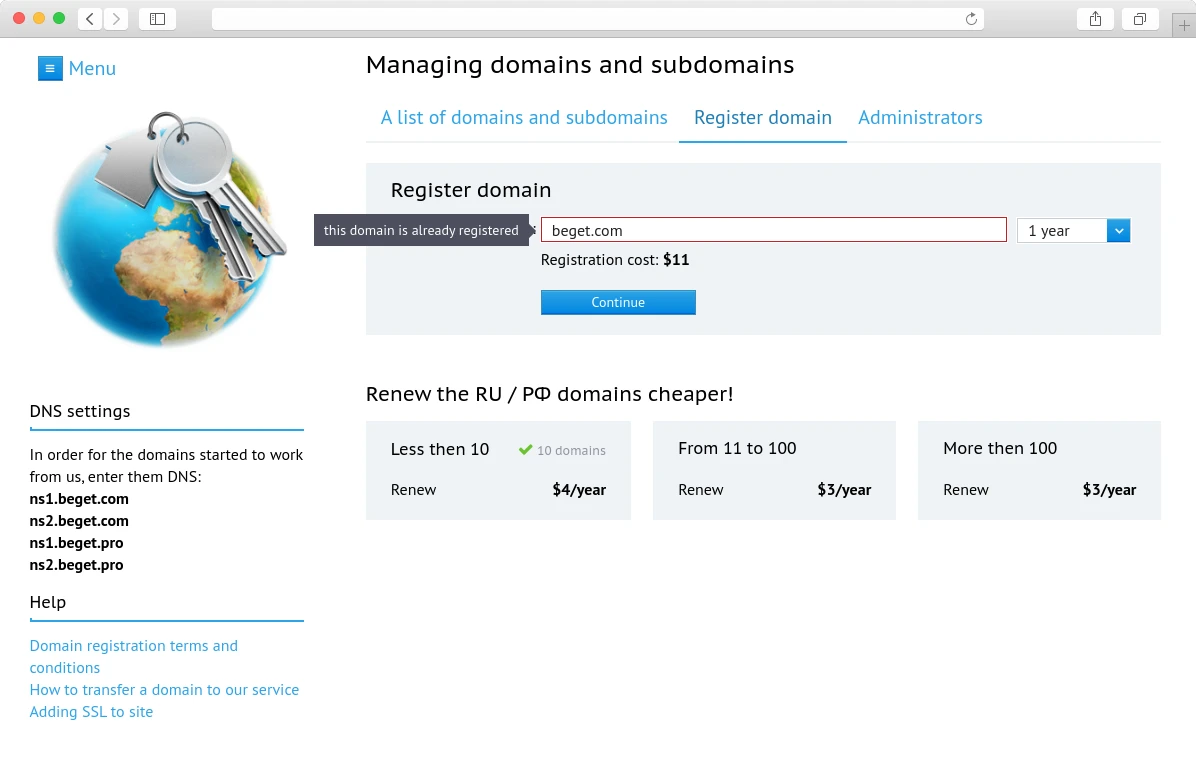Click the tooltip saying domain is already registered
The image size is (1196, 764).
[x=420, y=230]
